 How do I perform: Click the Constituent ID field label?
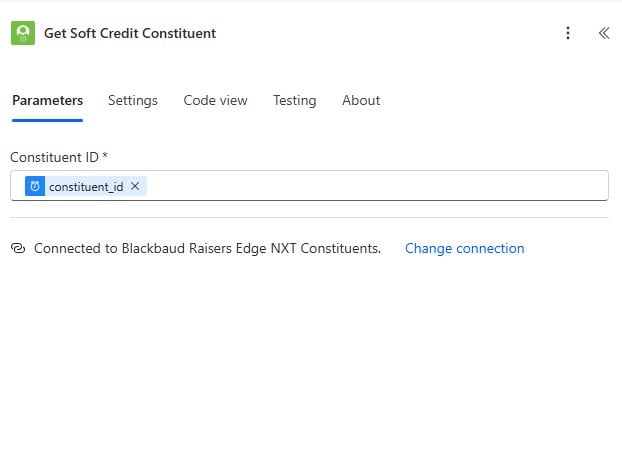[x=54, y=157]
